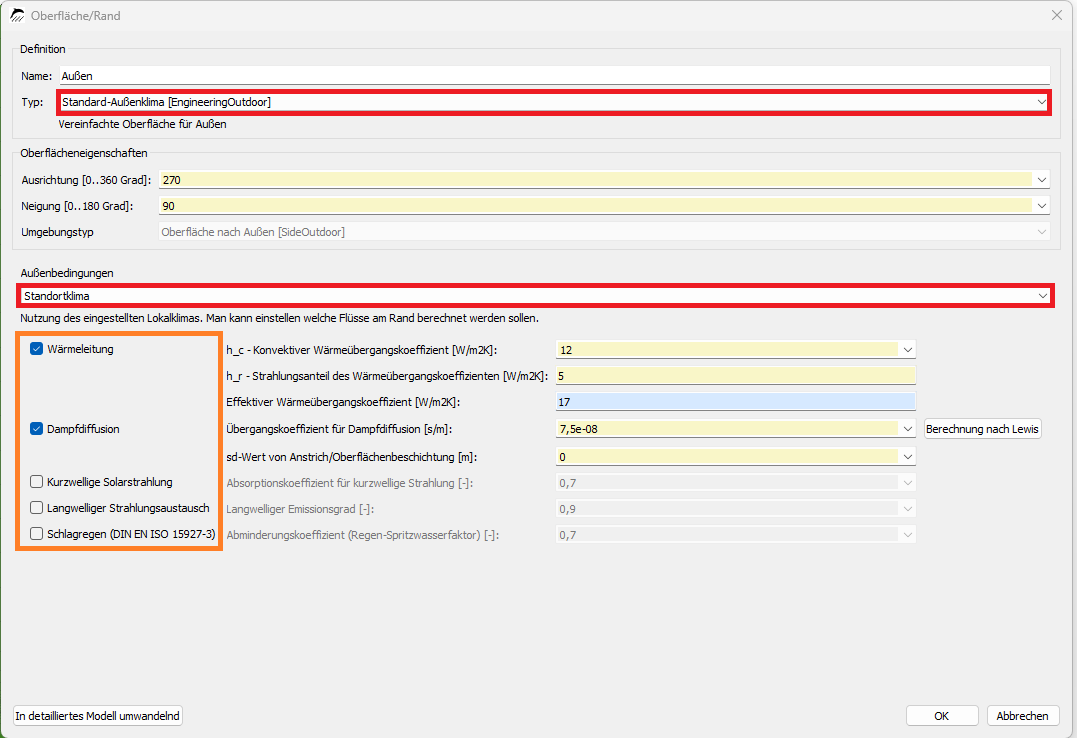Click the h_r Strahlungsanteil input field
Viewport: 1077px width, 738px height.
pyautogui.click(x=736, y=376)
